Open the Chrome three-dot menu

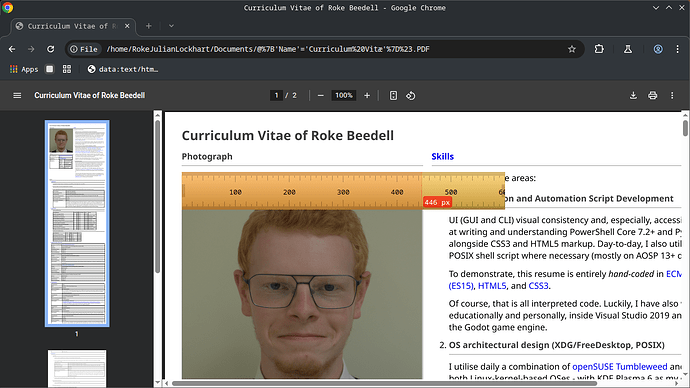[678, 49]
